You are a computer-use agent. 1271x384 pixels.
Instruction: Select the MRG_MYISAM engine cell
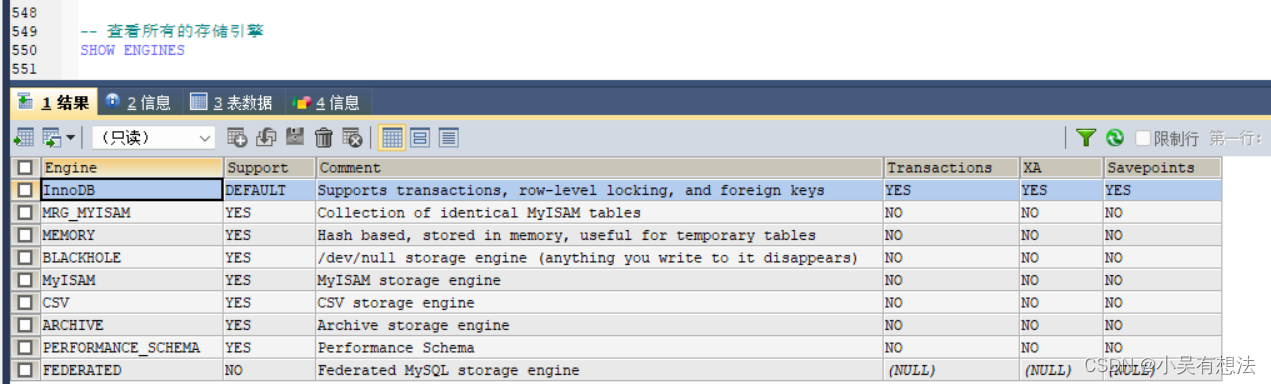click(x=131, y=213)
